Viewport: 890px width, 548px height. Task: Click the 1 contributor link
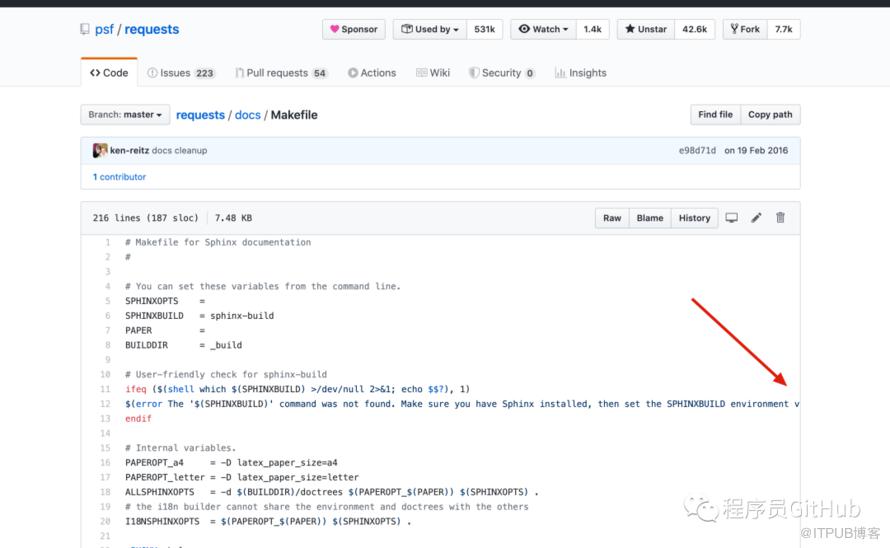[x=119, y=177]
